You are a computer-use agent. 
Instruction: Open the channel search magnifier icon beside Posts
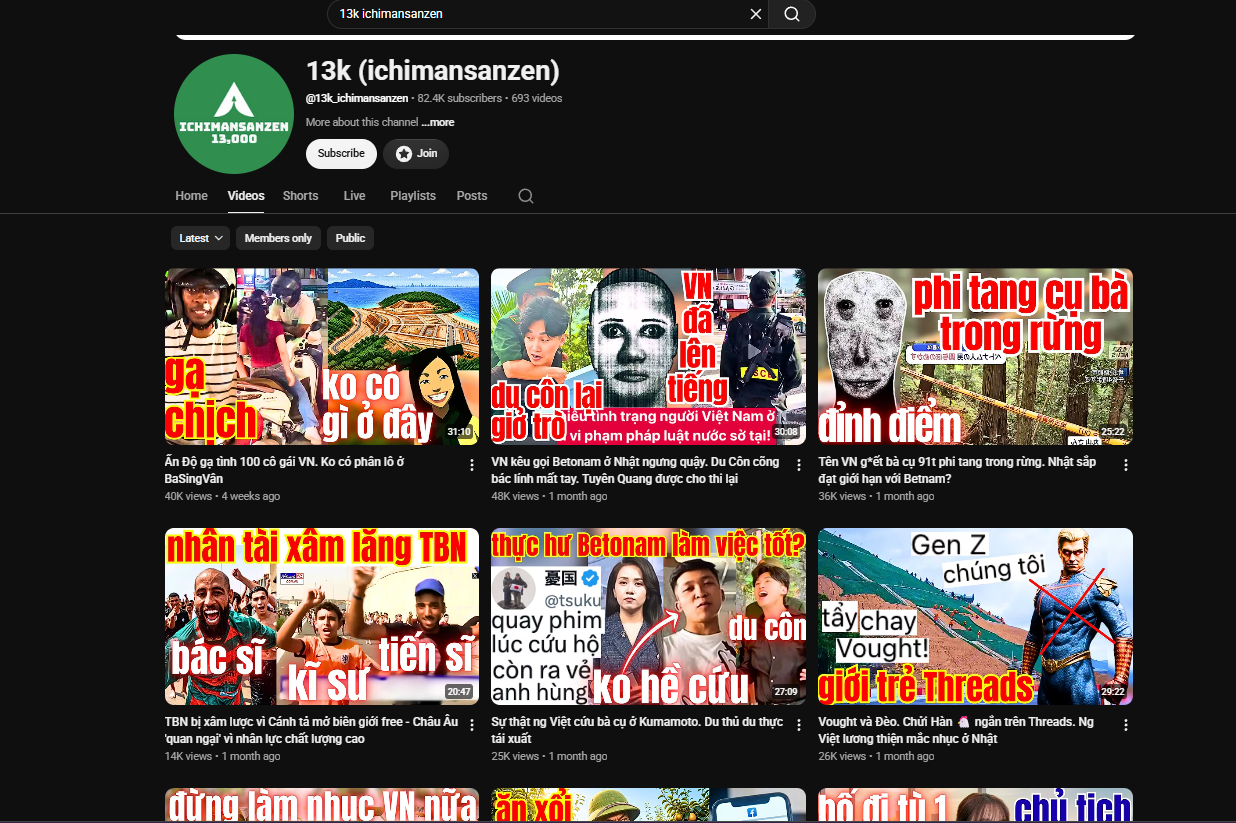coord(526,196)
